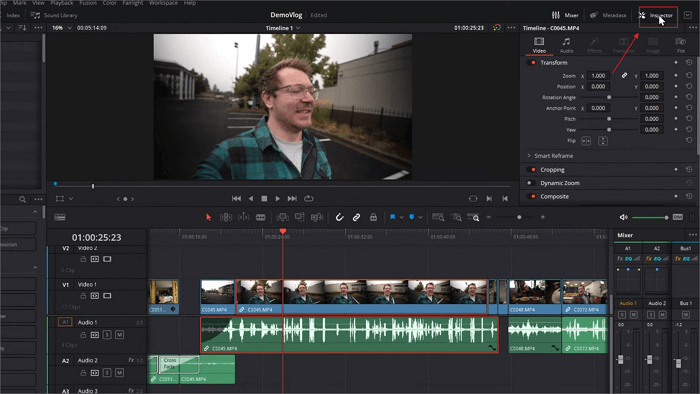700x394 pixels.
Task: Mute the Audio 1 track
Action: tap(119, 335)
